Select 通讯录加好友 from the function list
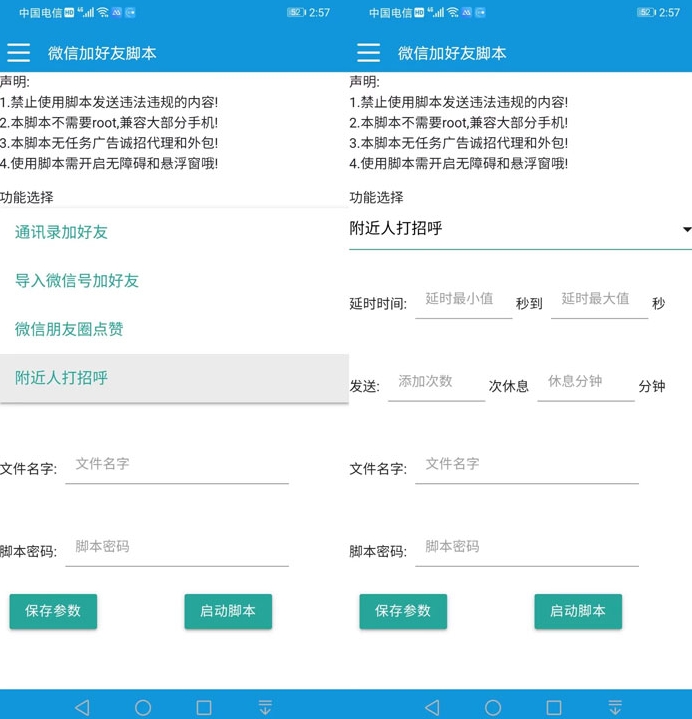Screen dimensions: 692x719 pyautogui.click(x=174, y=232)
